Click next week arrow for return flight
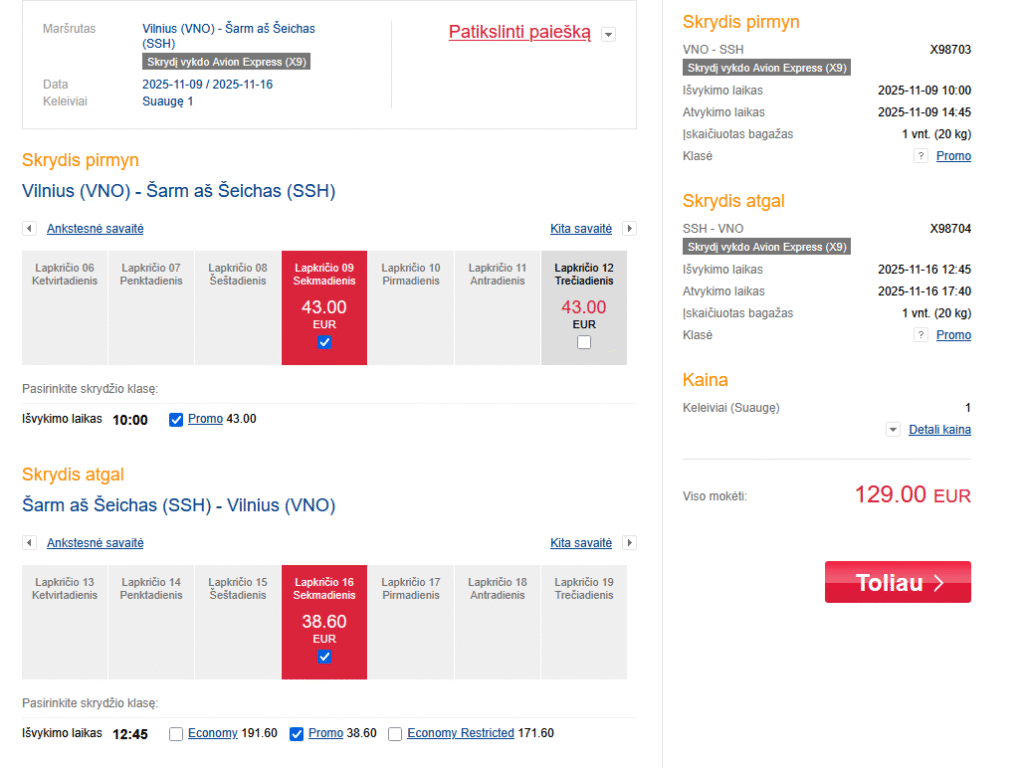Viewport: 1024px width, 768px height. click(629, 543)
